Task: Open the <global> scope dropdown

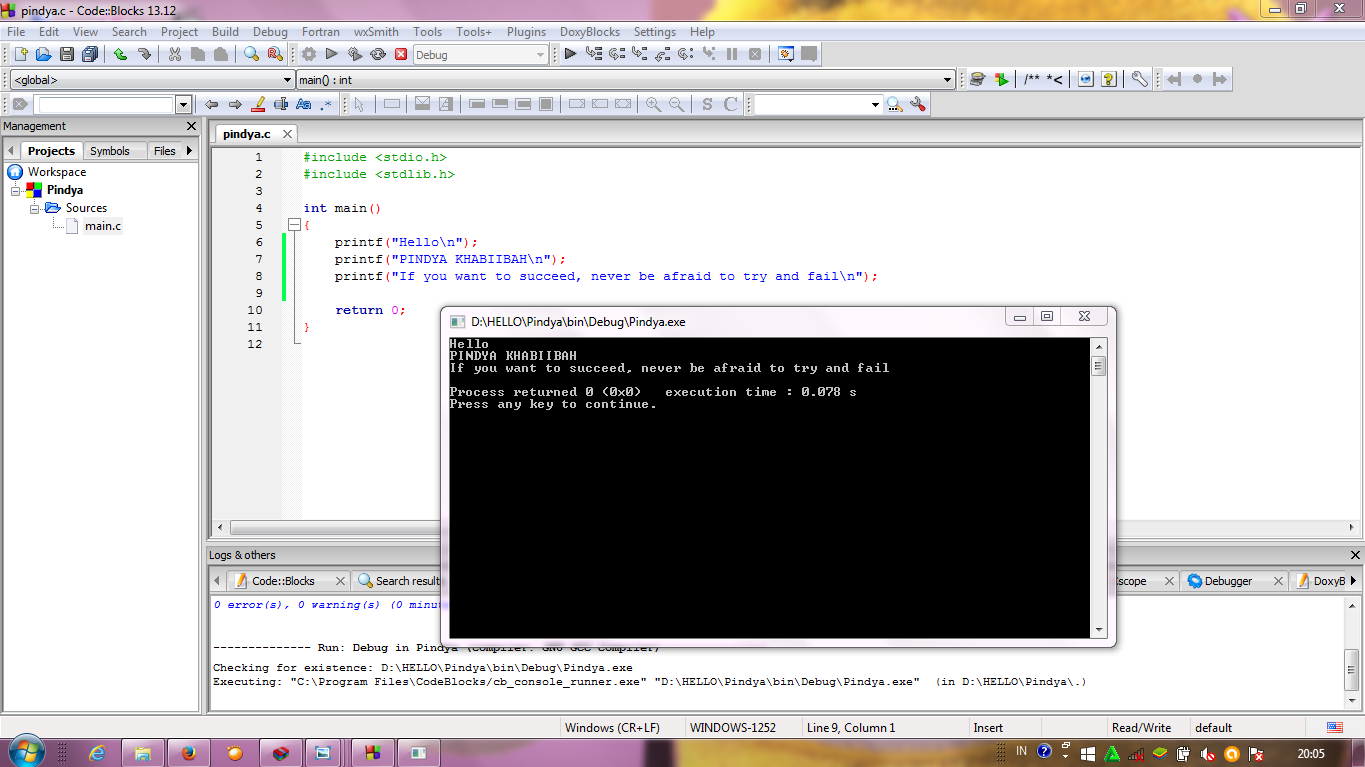Action: (x=151, y=80)
